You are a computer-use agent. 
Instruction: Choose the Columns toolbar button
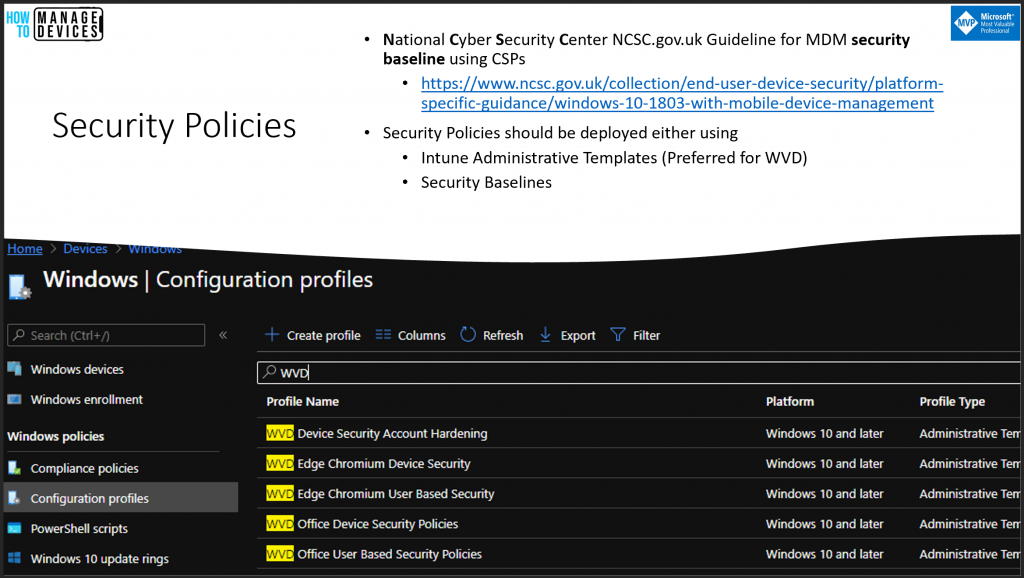[411, 335]
